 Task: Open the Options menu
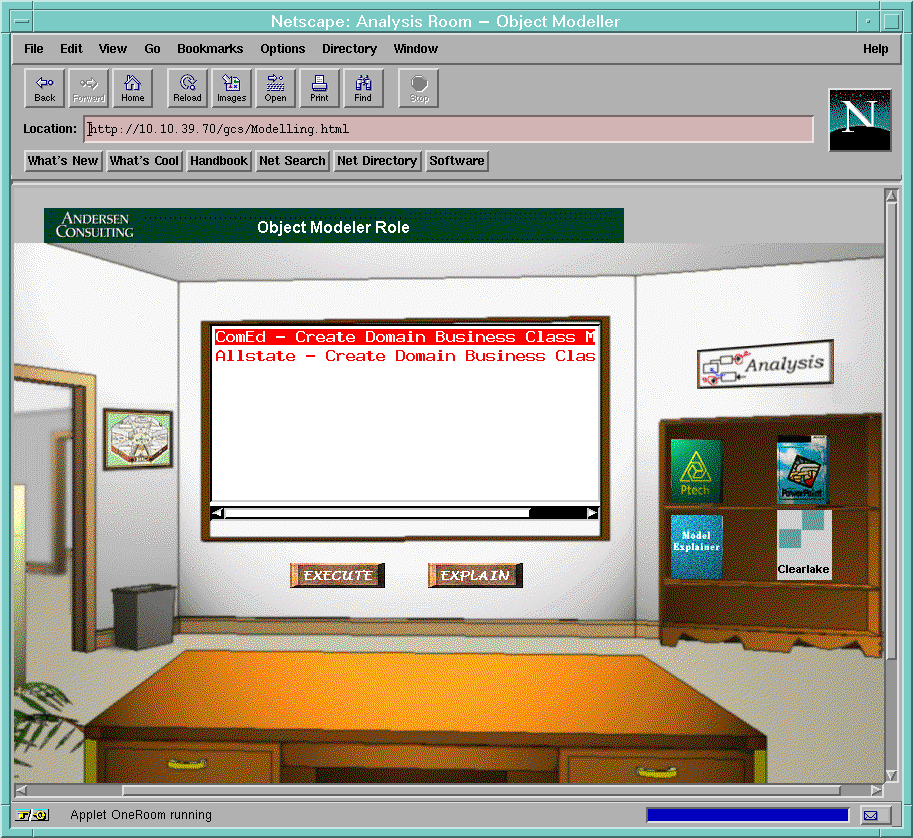[283, 48]
